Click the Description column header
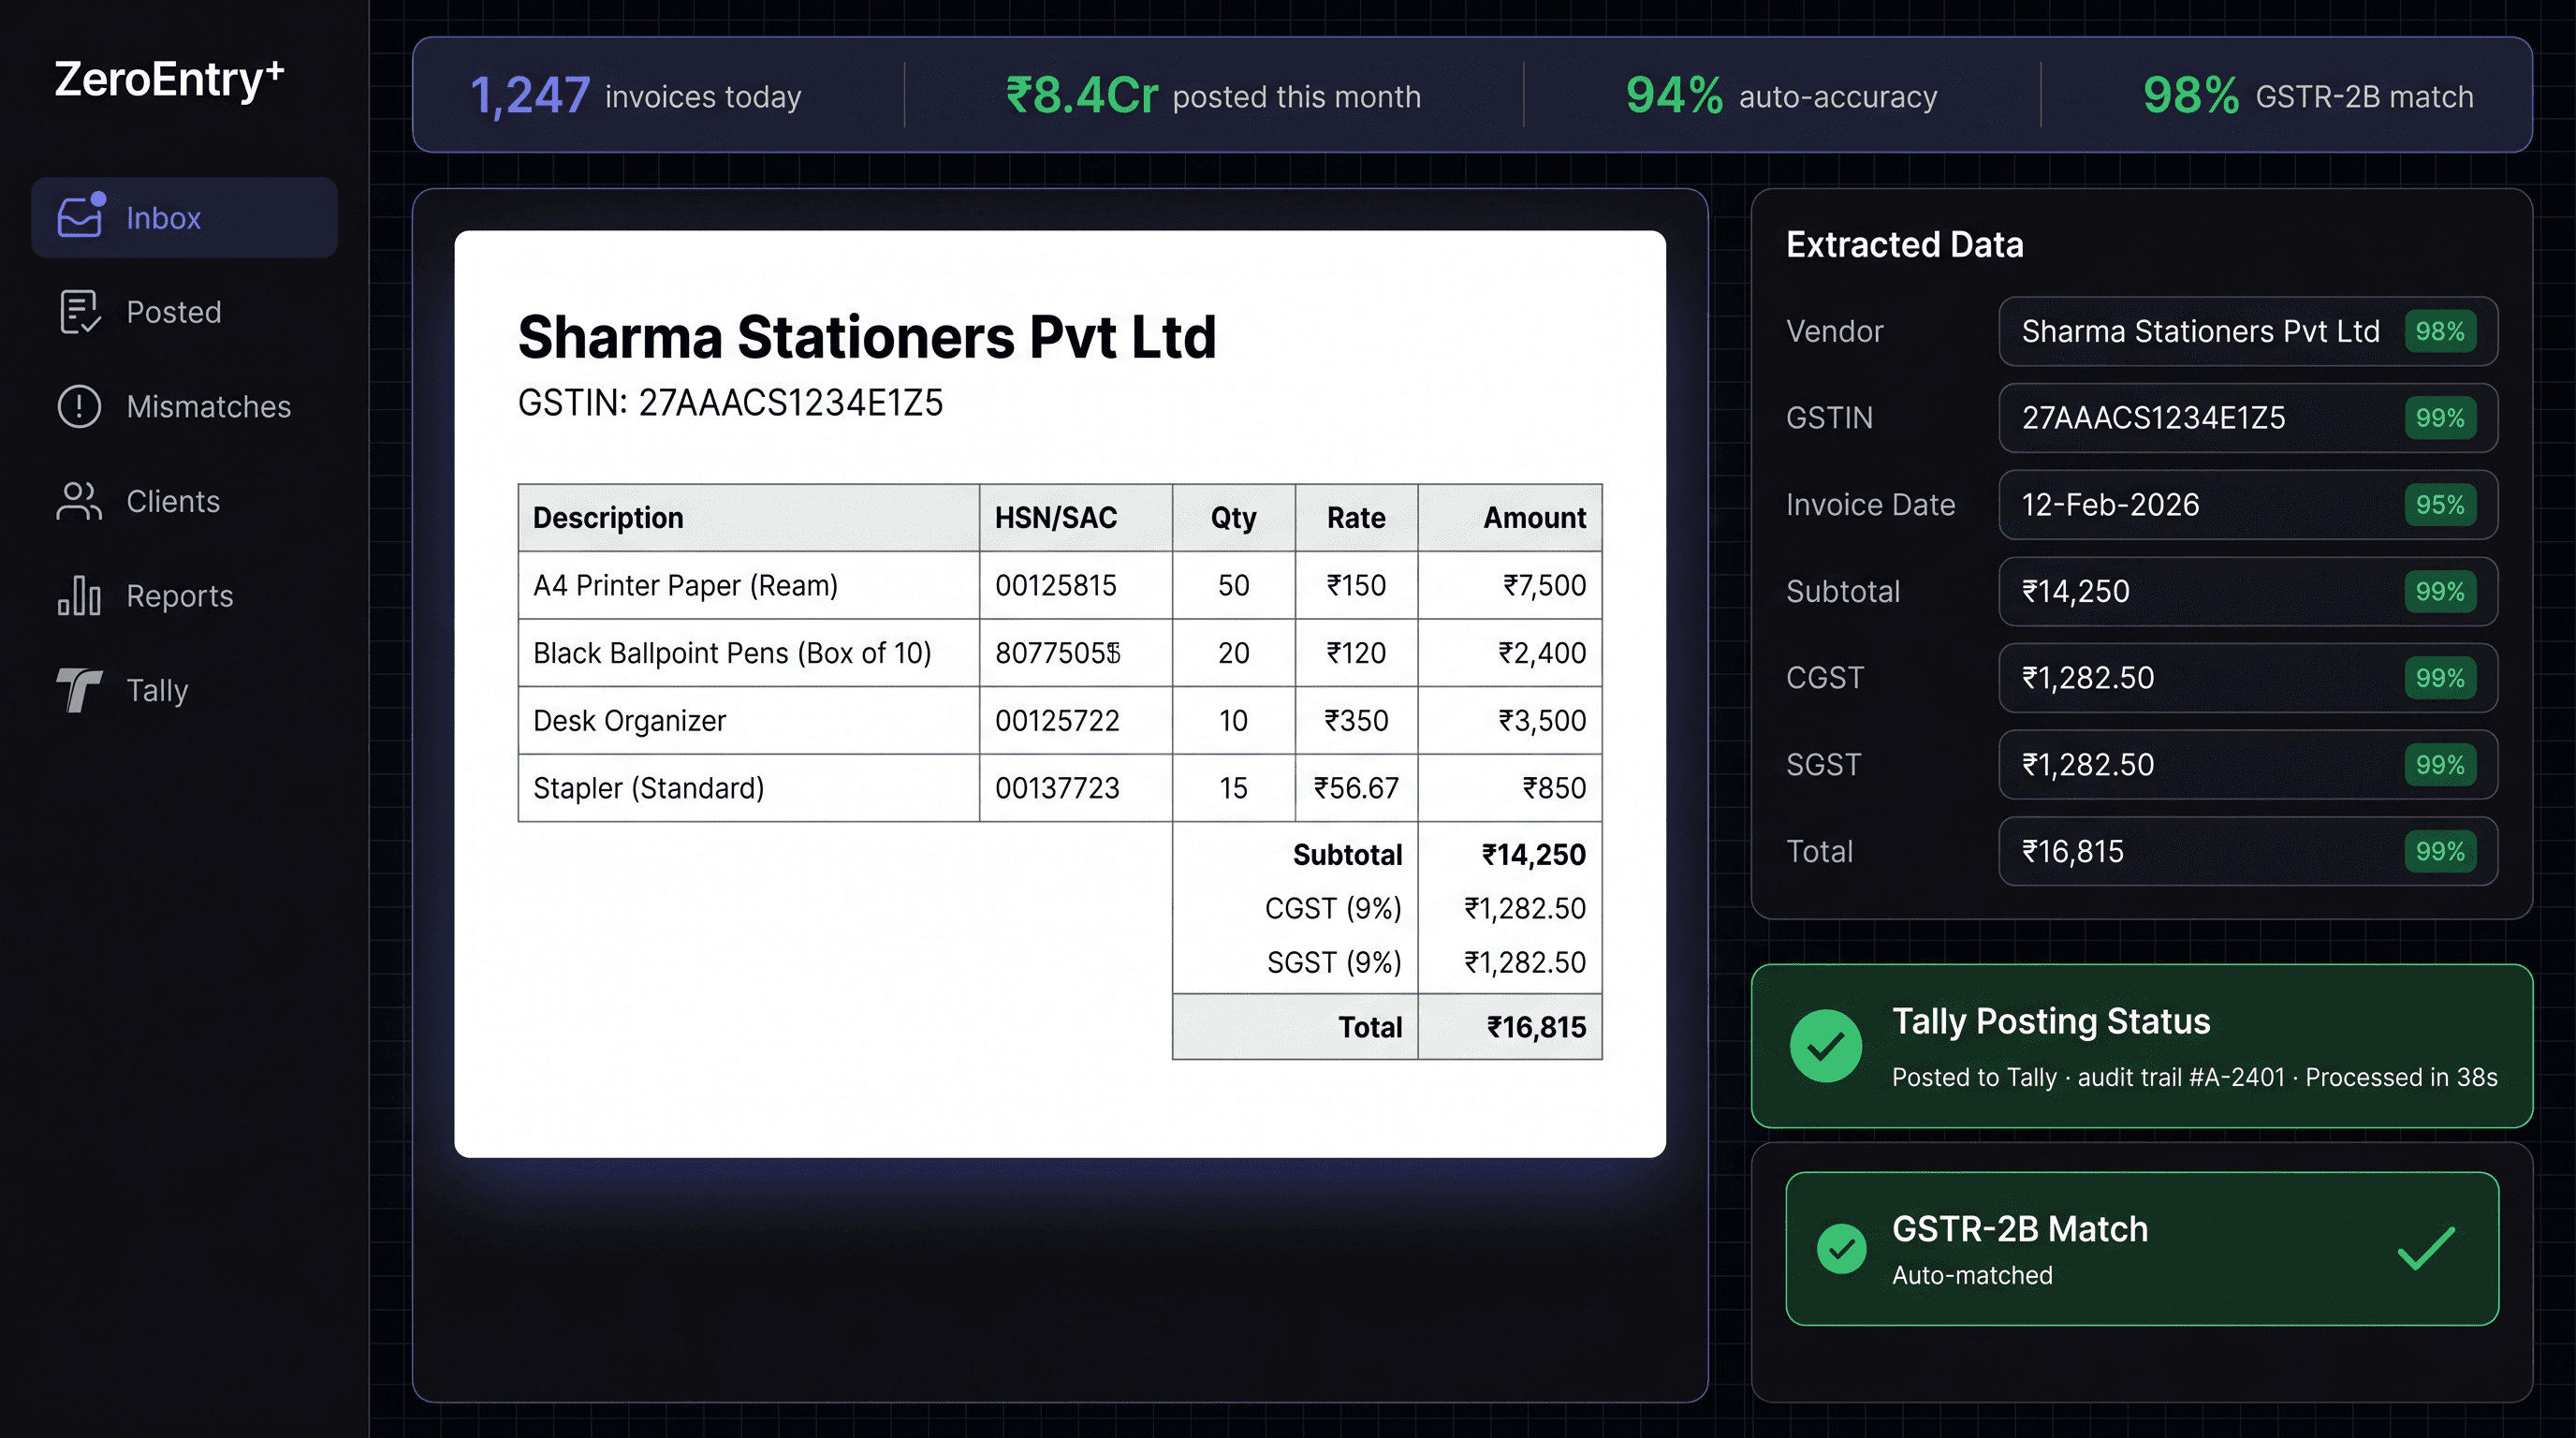This screenshot has width=2576, height=1438. click(748, 518)
